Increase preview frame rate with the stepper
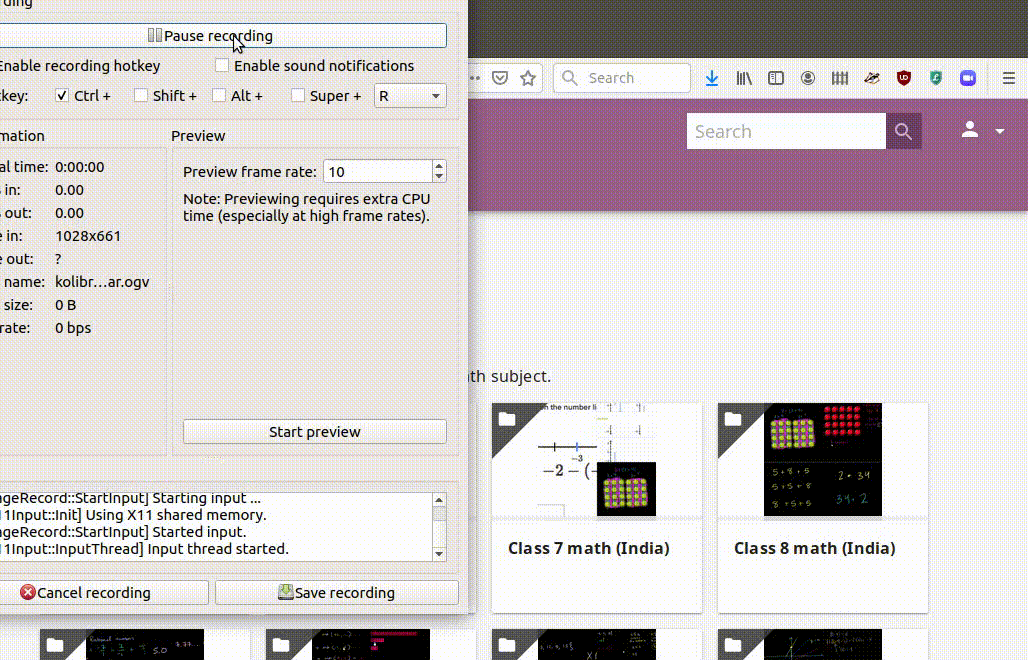 point(439,166)
